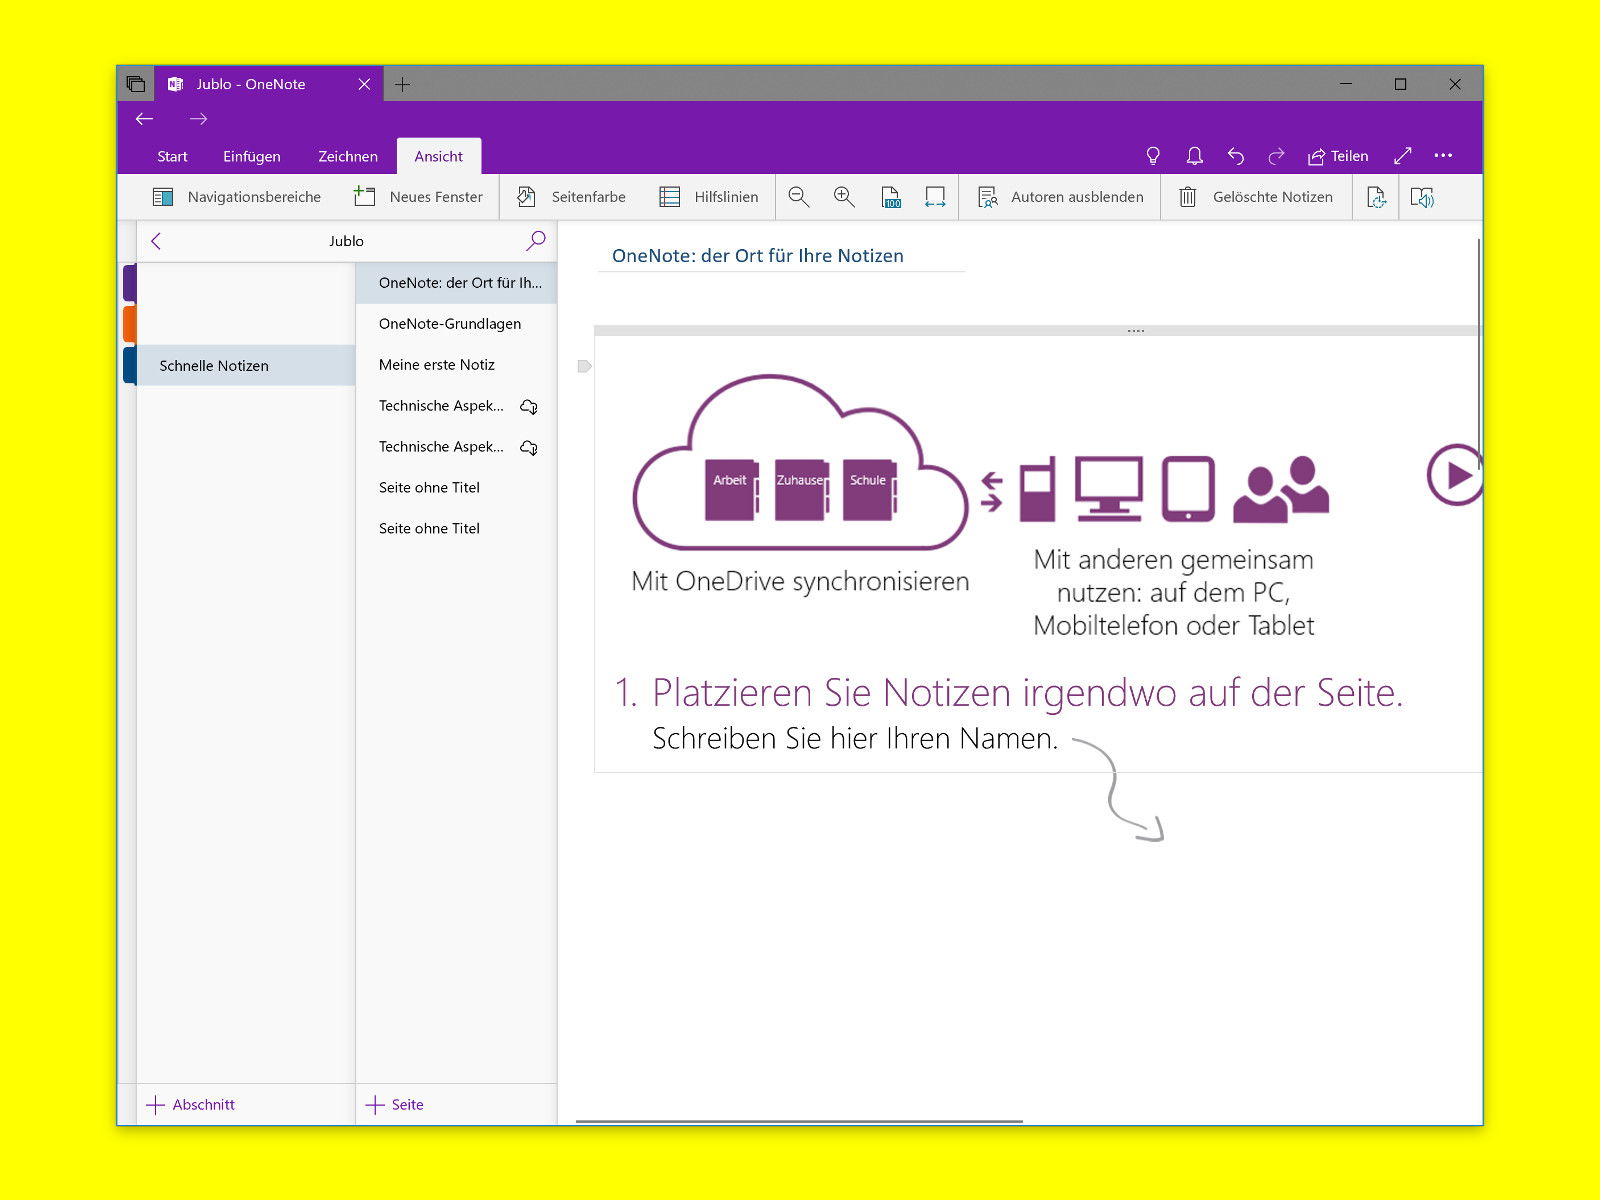
Task: Click the text Schreiben Sie hier Ihren Namen
Action: tap(855, 738)
